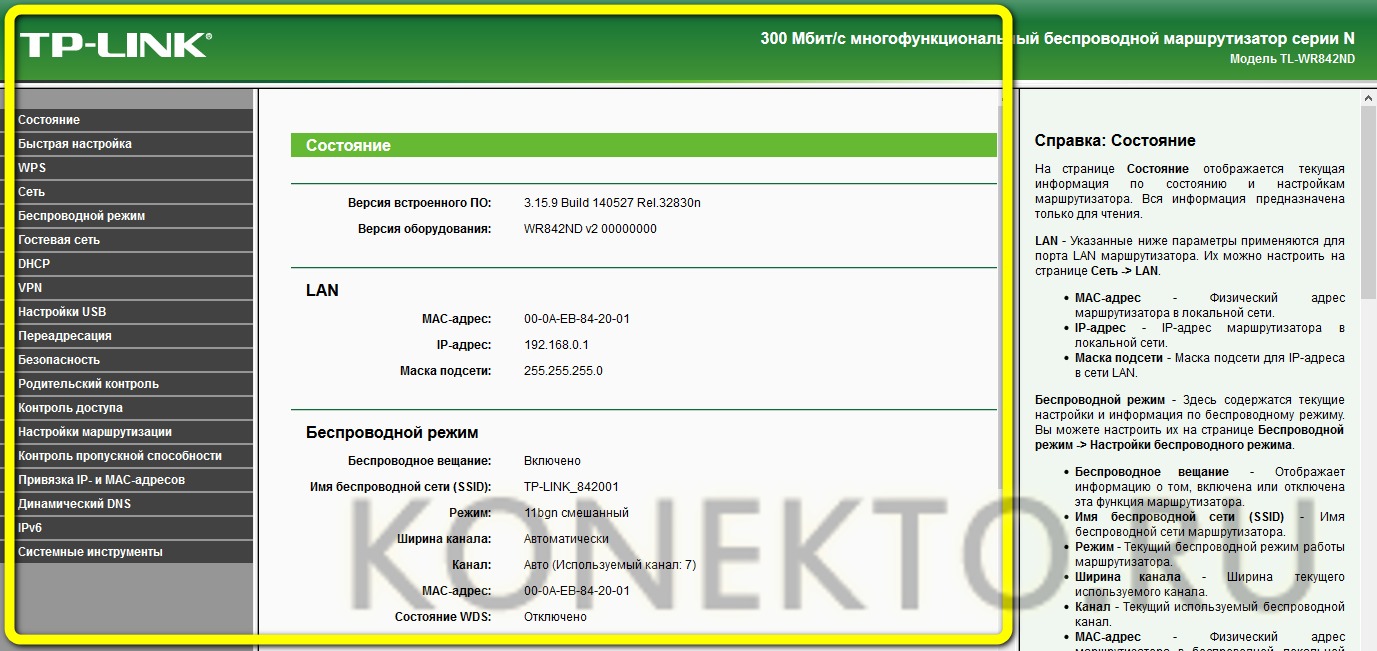Go to Беспроводной режим menu
Image resolution: width=1377 pixels, height=651 pixels.
tap(126, 216)
